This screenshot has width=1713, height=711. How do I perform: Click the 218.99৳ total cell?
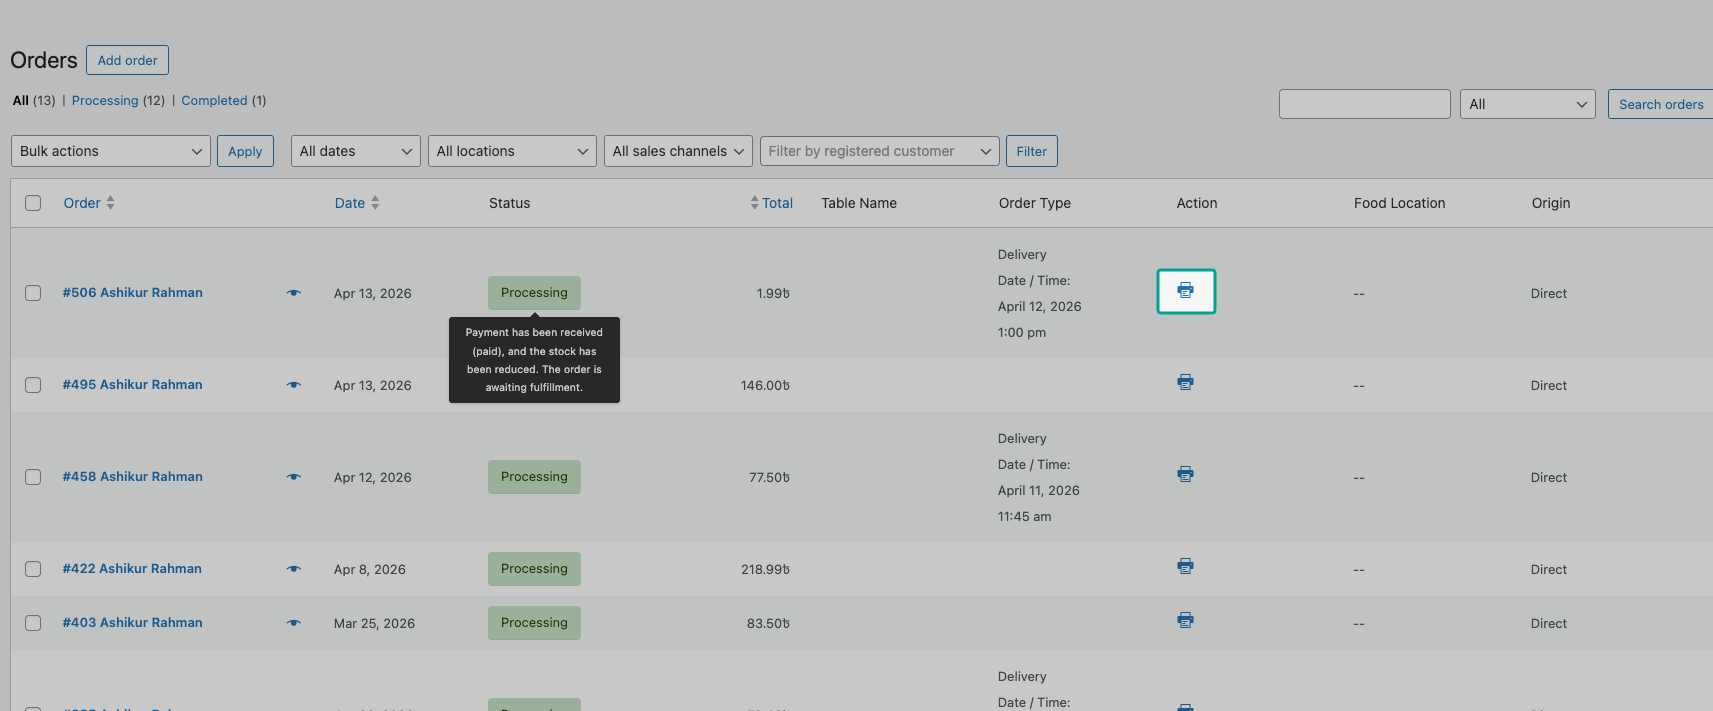pyautogui.click(x=765, y=569)
